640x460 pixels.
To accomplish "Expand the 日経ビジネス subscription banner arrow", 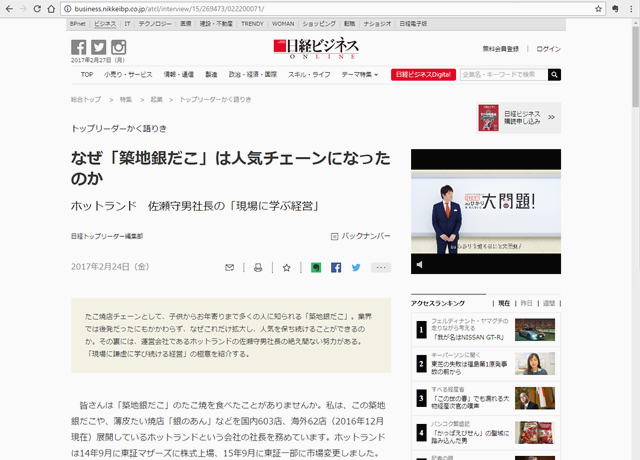I will coord(552,119).
